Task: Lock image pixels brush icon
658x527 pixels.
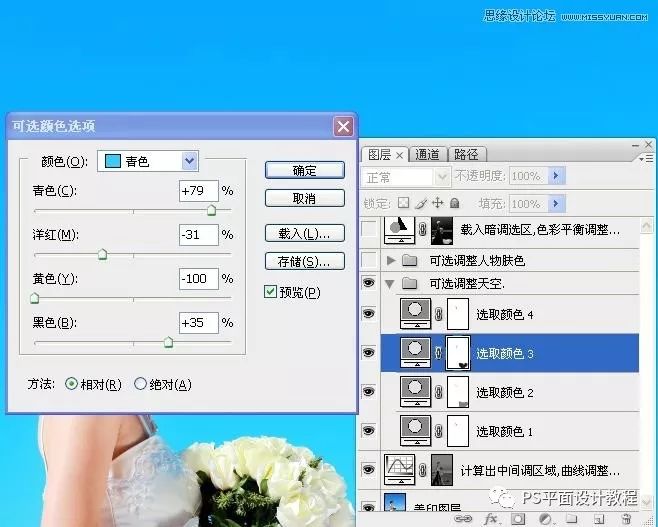Action: tap(420, 203)
